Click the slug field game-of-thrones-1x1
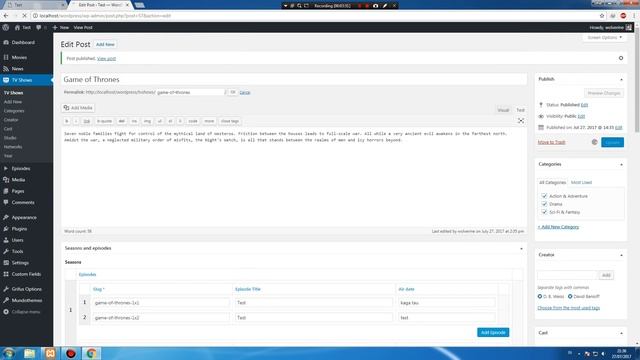This screenshot has height=360, width=640. tap(160, 303)
